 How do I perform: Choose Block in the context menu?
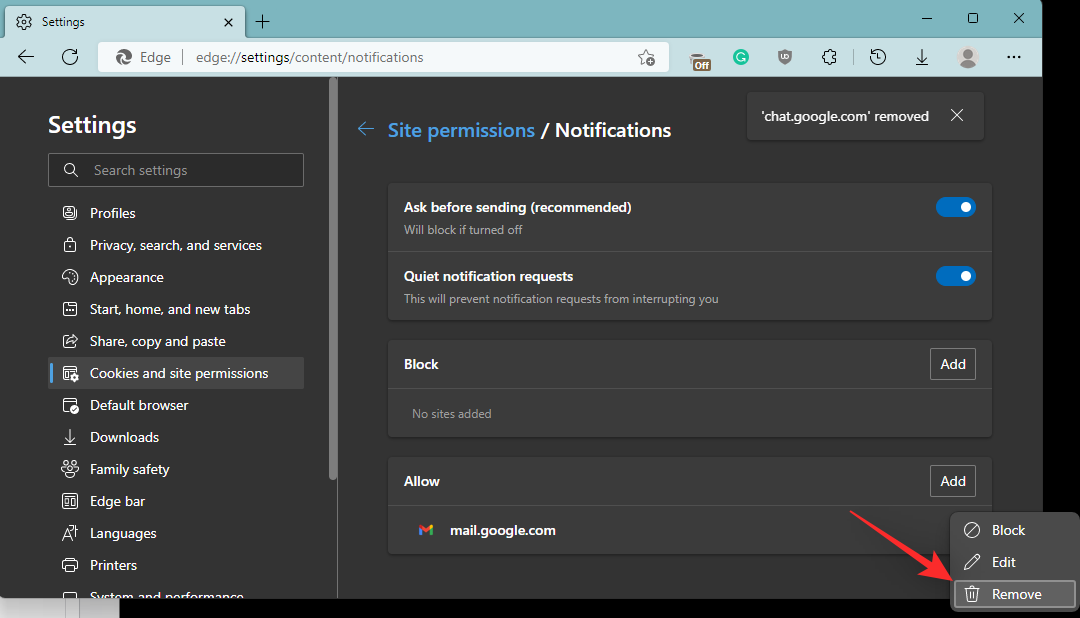[x=1008, y=530]
